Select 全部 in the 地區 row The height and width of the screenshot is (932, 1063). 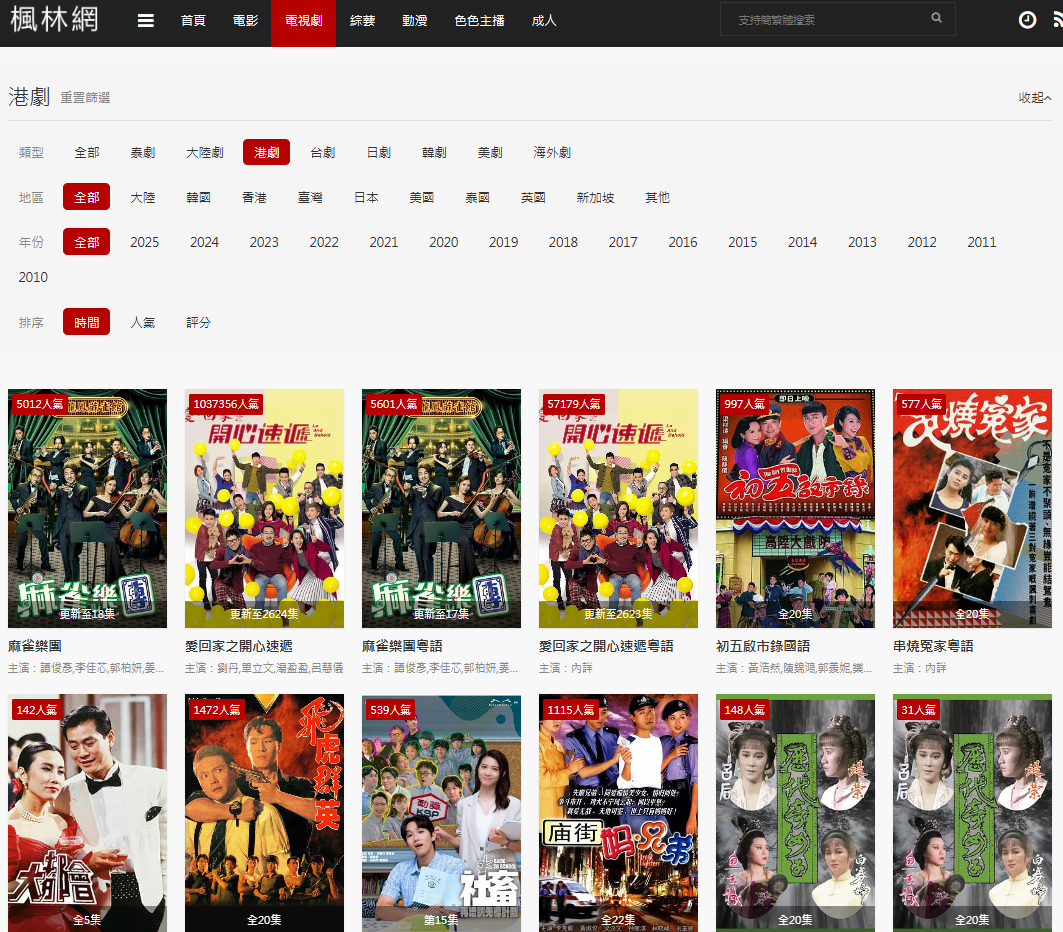87,197
